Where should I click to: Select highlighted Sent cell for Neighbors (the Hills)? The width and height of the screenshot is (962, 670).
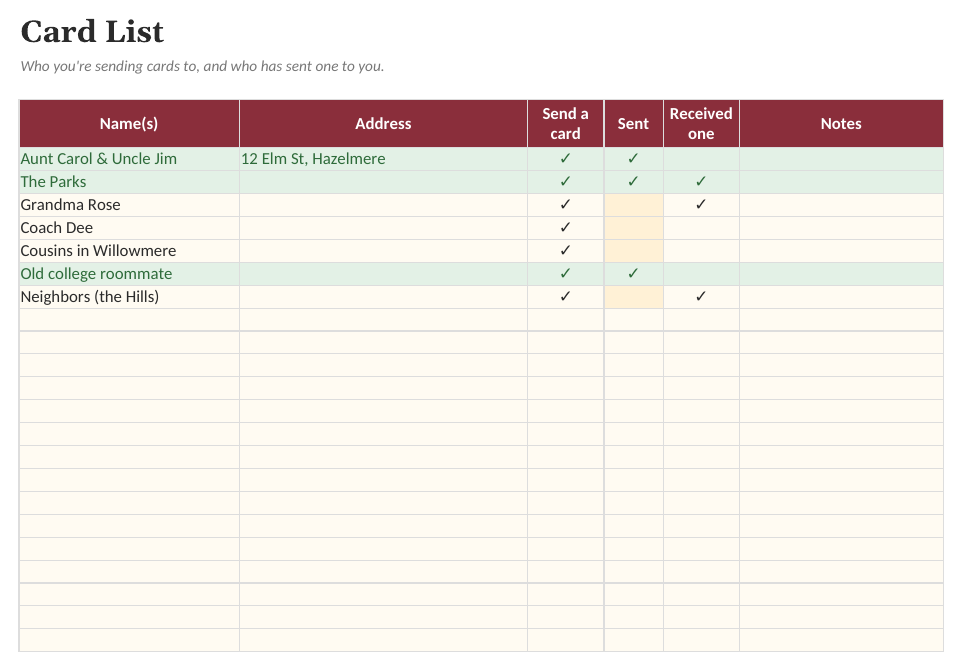coord(633,297)
